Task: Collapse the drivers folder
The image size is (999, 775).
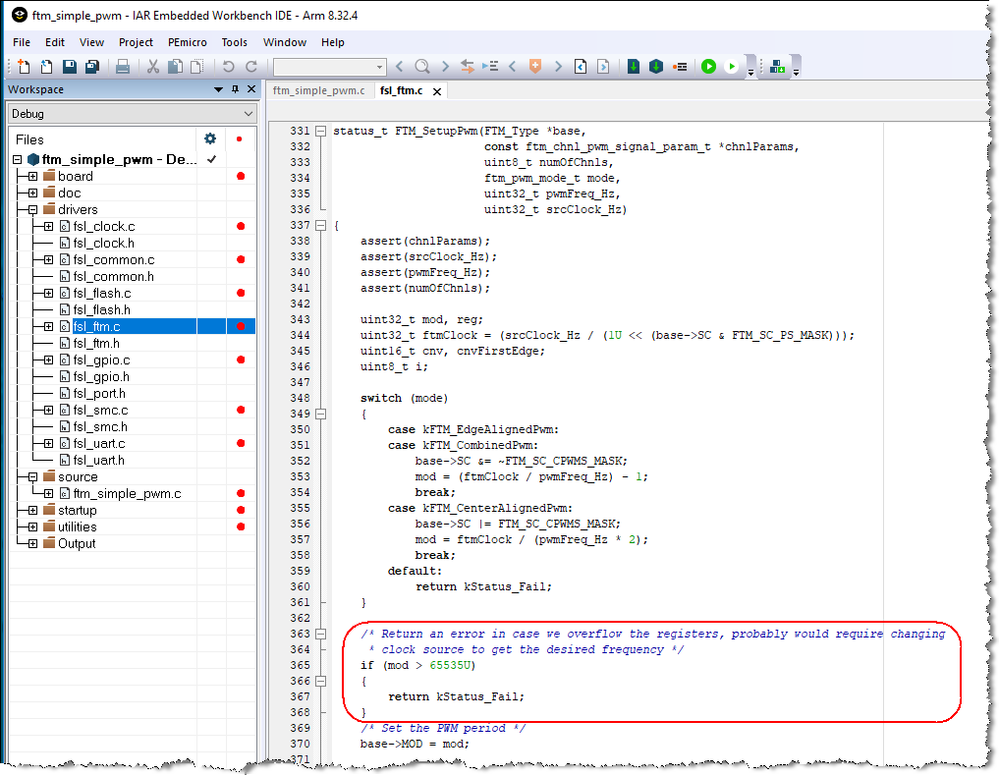Action: click(32, 210)
